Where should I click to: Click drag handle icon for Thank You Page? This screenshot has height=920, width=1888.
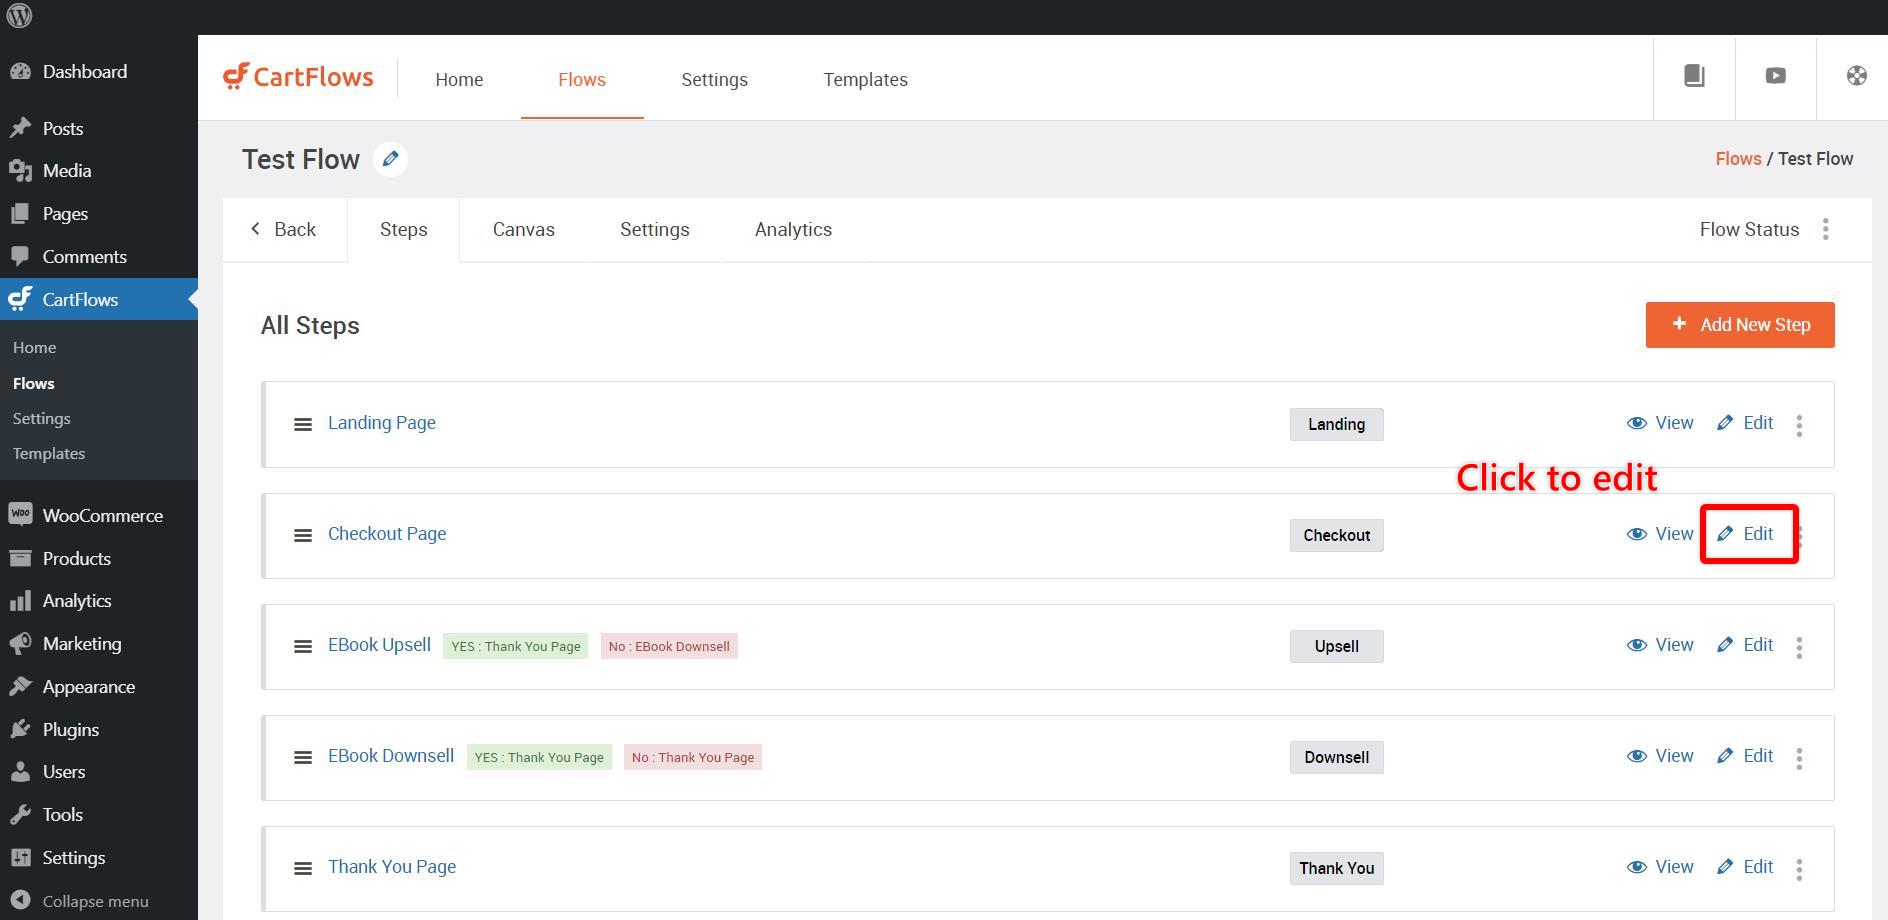[302, 869]
